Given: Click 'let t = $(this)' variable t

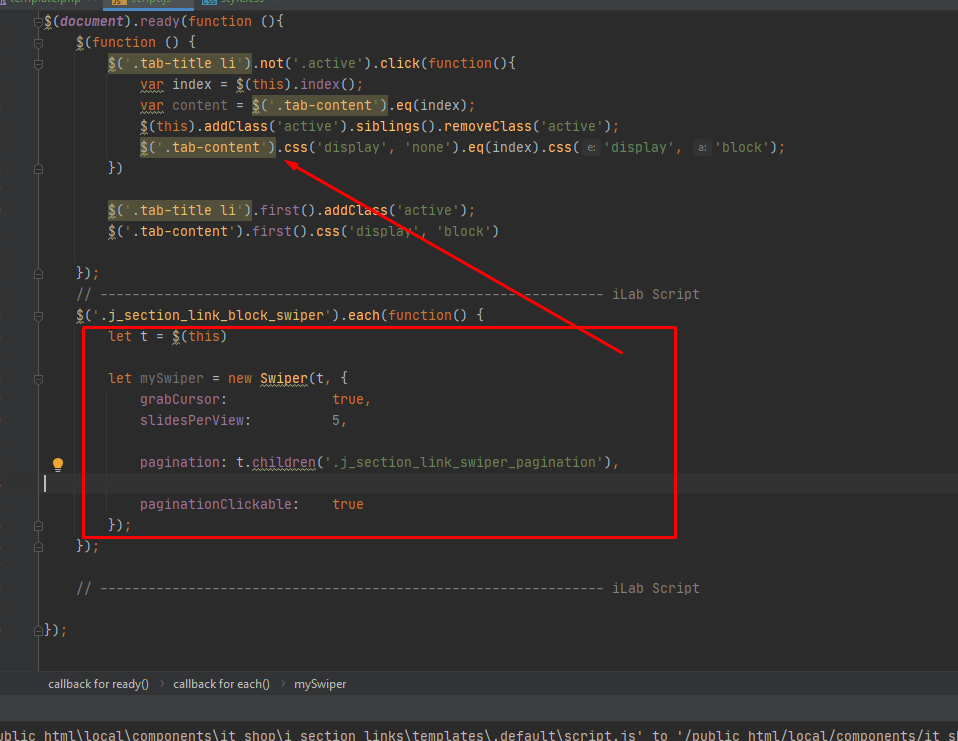Looking at the screenshot, I should pyautogui.click(x=144, y=337).
